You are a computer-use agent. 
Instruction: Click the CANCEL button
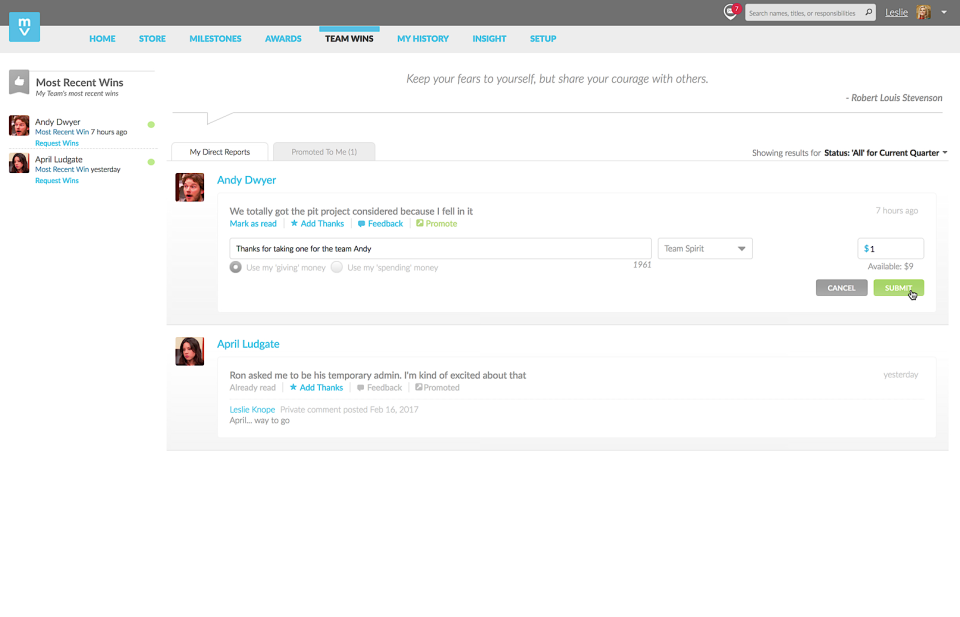click(841, 288)
